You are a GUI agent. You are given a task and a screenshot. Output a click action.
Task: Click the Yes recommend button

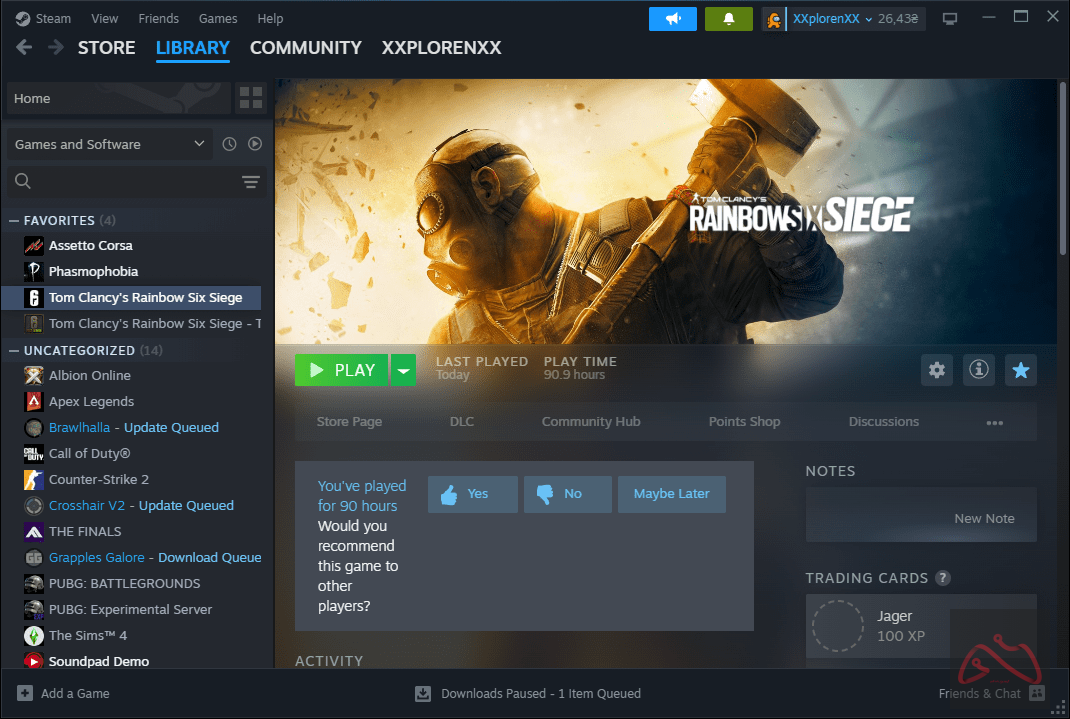[472, 494]
